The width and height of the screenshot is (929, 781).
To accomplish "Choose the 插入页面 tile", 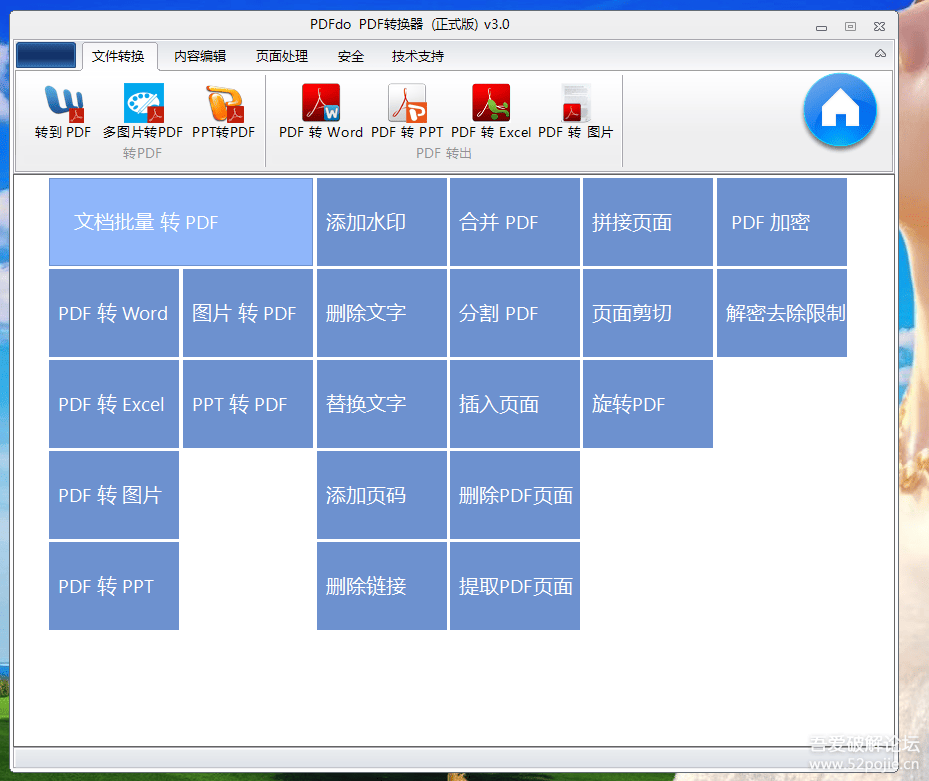I will click(x=515, y=404).
